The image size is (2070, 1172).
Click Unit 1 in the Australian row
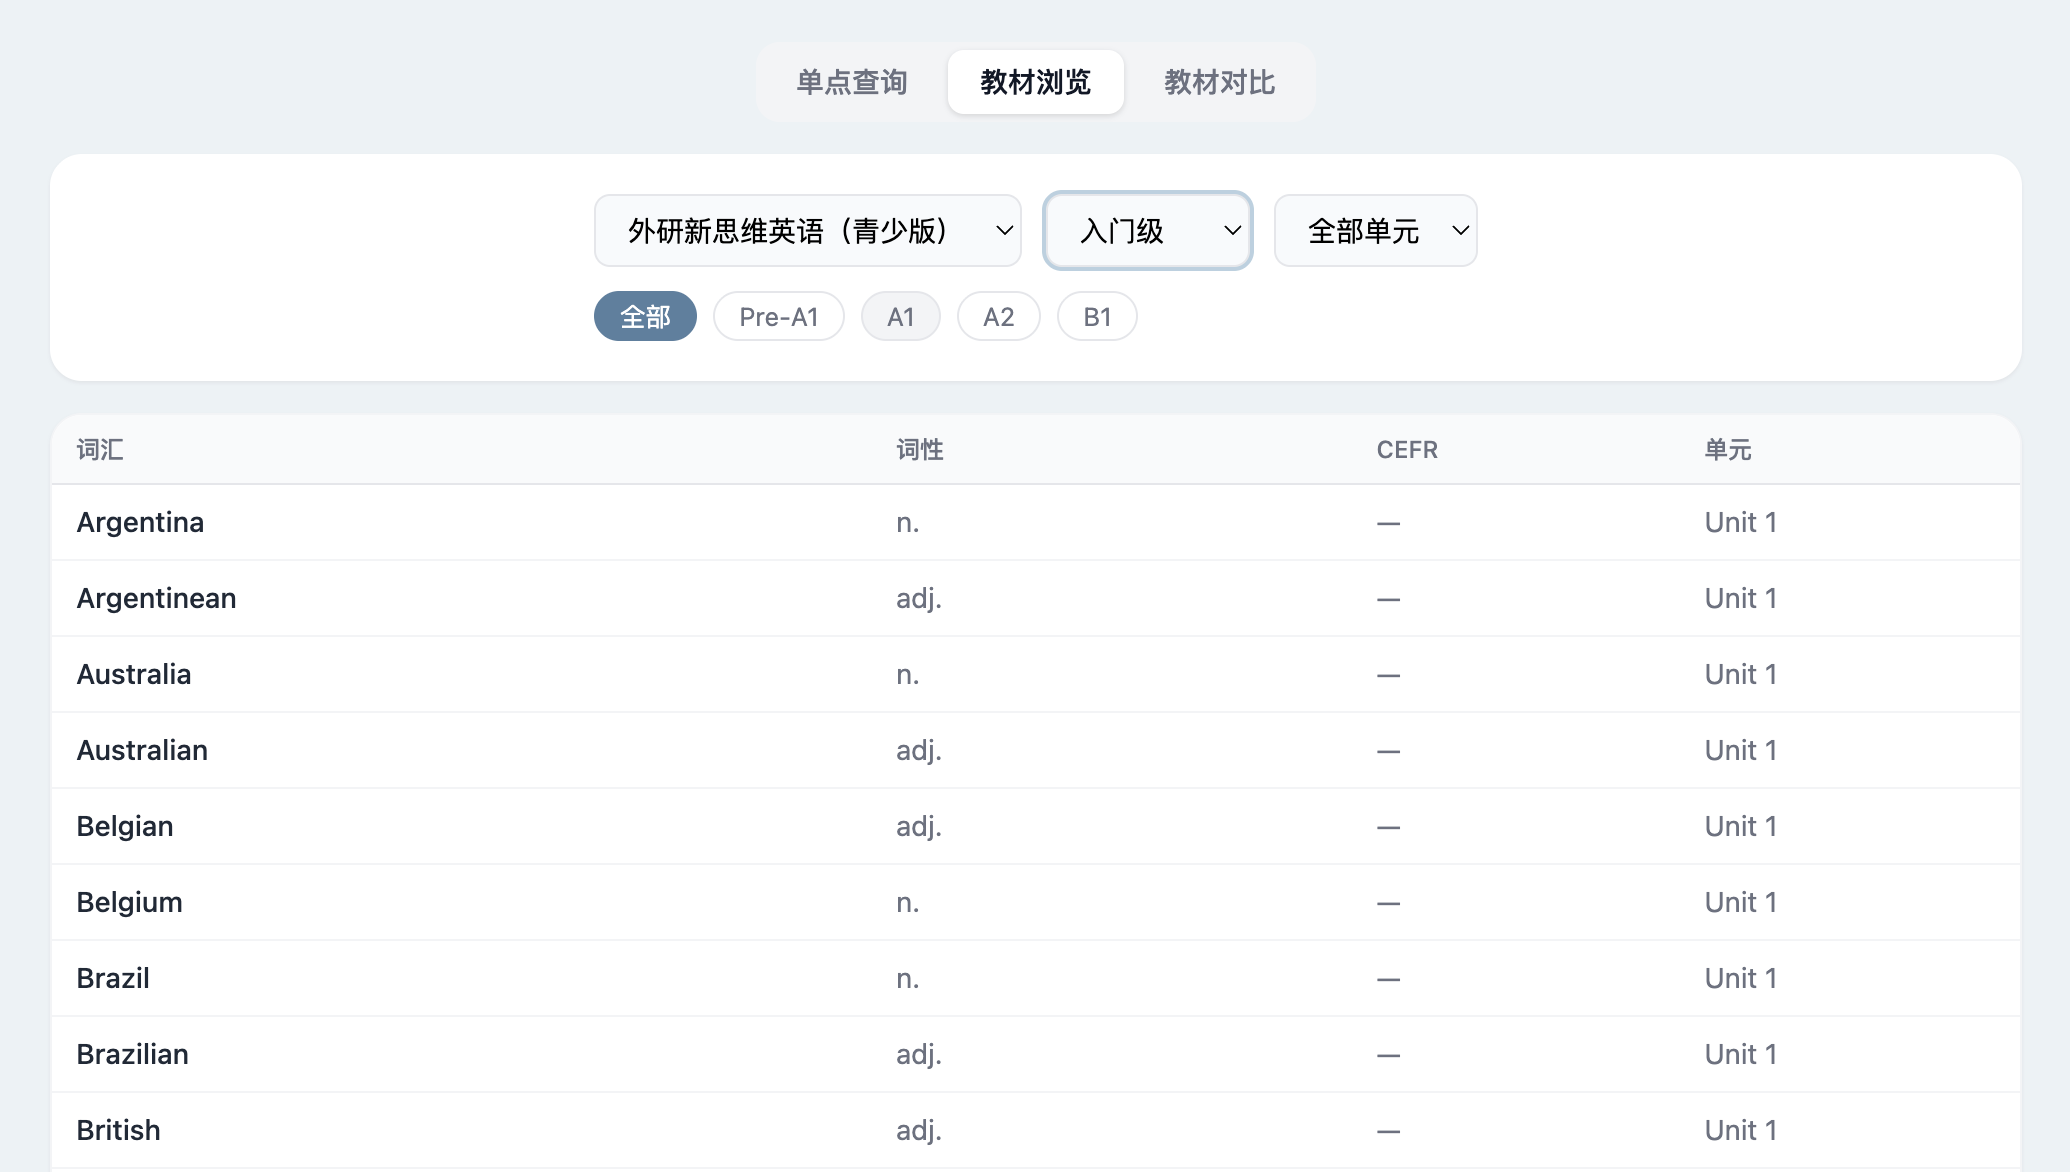(1740, 750)
